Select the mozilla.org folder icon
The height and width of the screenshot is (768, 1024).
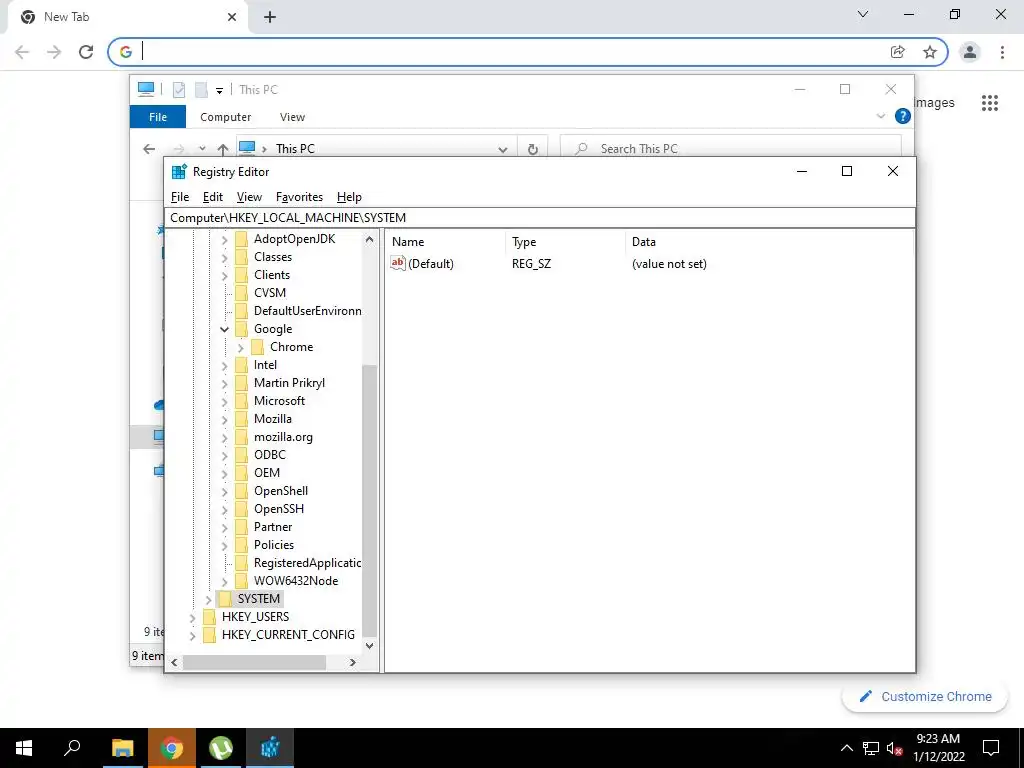tap(242, 437)
